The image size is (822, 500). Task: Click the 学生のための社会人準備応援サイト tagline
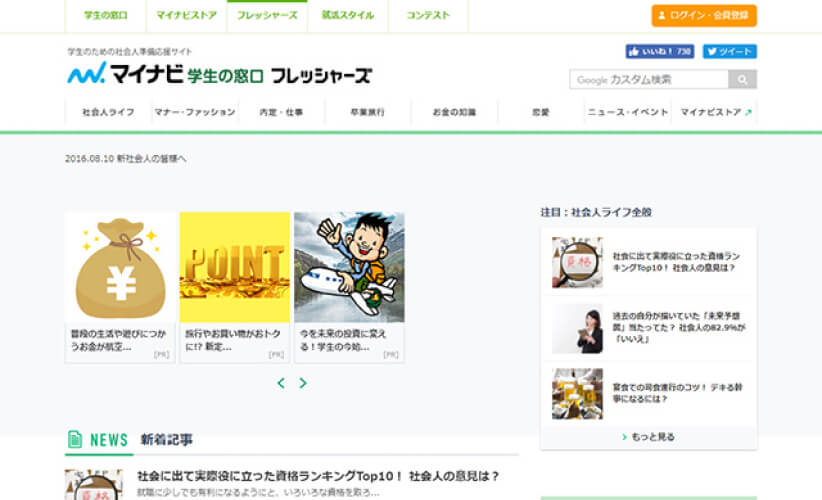(x=129, y=51)
